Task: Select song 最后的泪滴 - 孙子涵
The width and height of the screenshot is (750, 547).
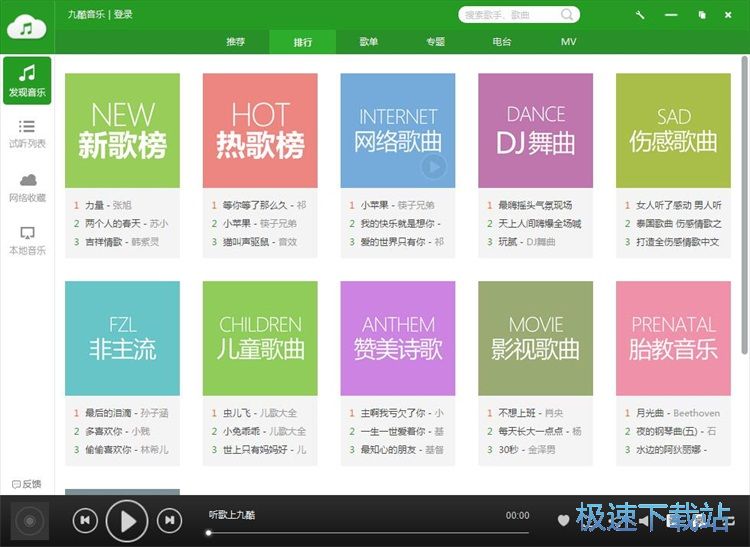Action: pyautogui.click(x=127, y=413)
